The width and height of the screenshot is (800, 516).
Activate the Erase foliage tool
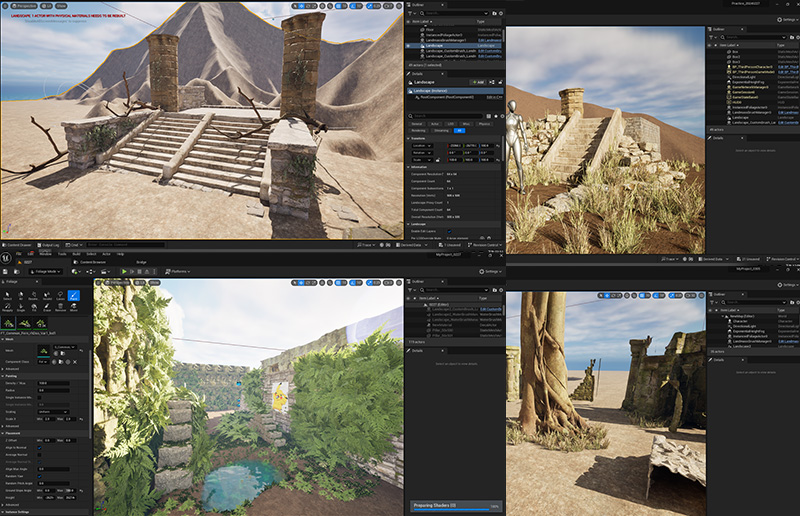[47, 307]
